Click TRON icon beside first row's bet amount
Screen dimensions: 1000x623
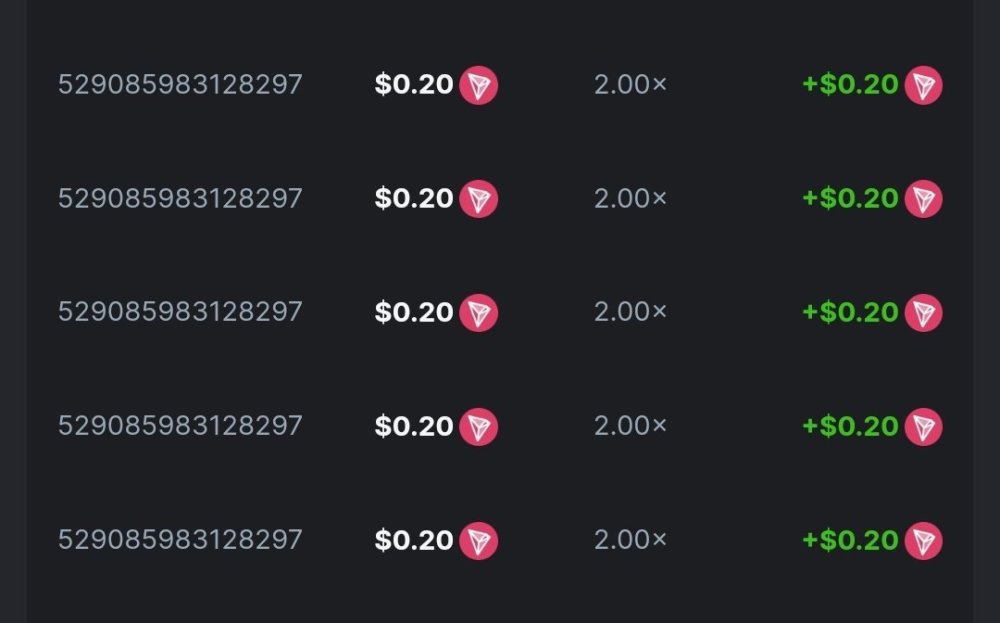pos(478,86)
